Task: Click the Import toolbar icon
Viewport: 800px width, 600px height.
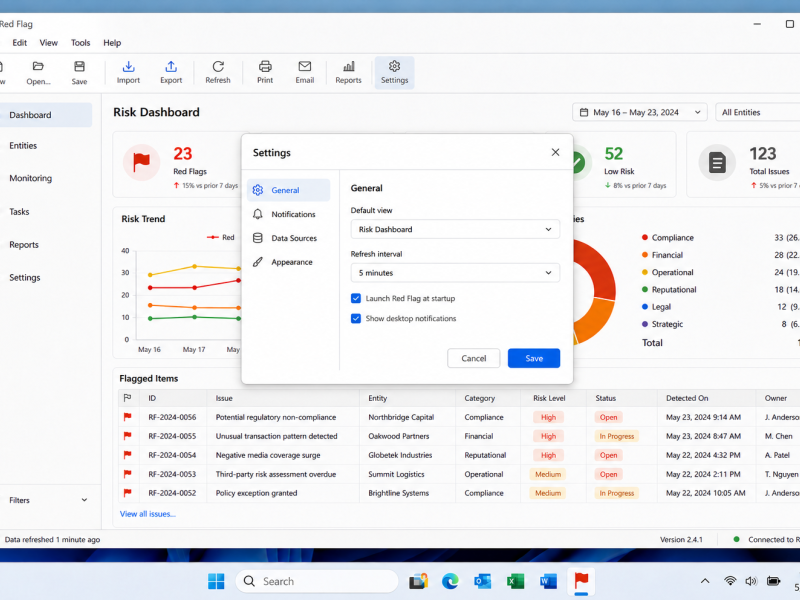Action: 128,67
